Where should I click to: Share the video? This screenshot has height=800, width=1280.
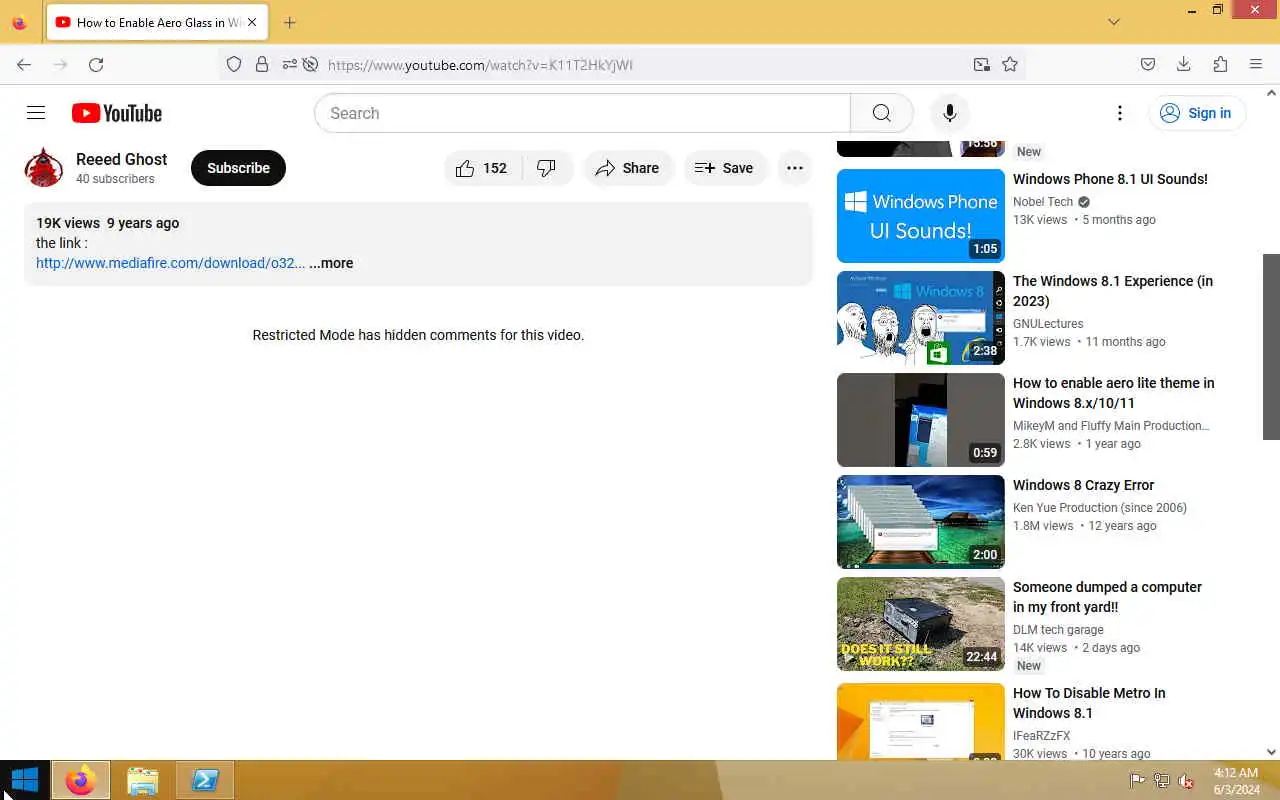click(x=627, y=168)
